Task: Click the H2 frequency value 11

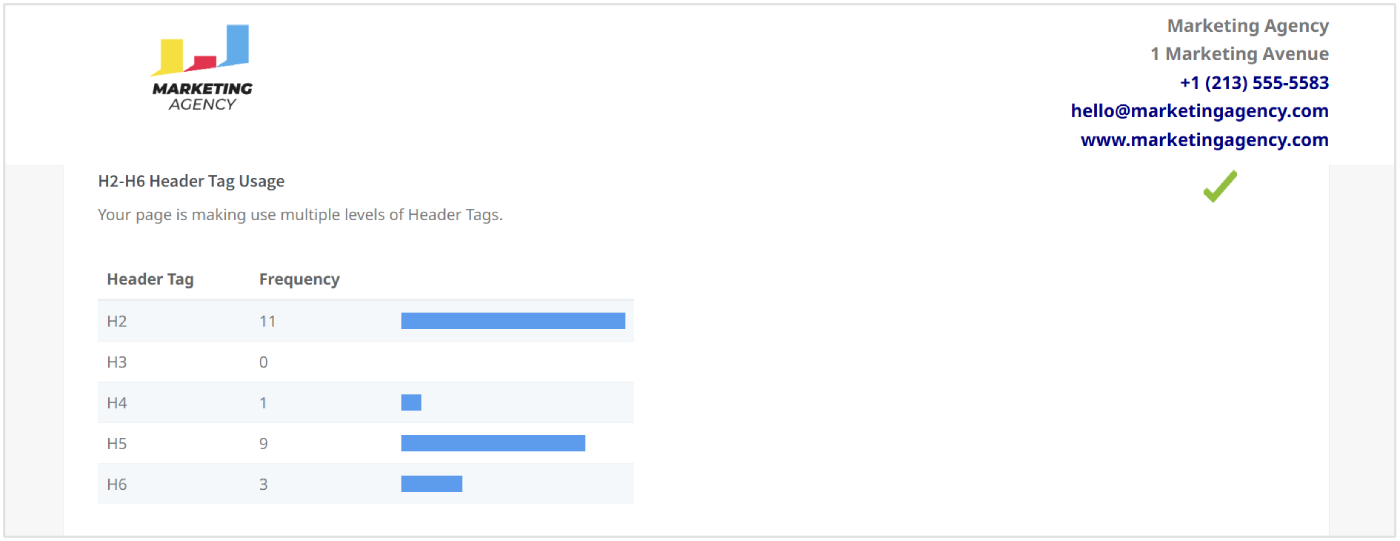Action: (267, 321)
